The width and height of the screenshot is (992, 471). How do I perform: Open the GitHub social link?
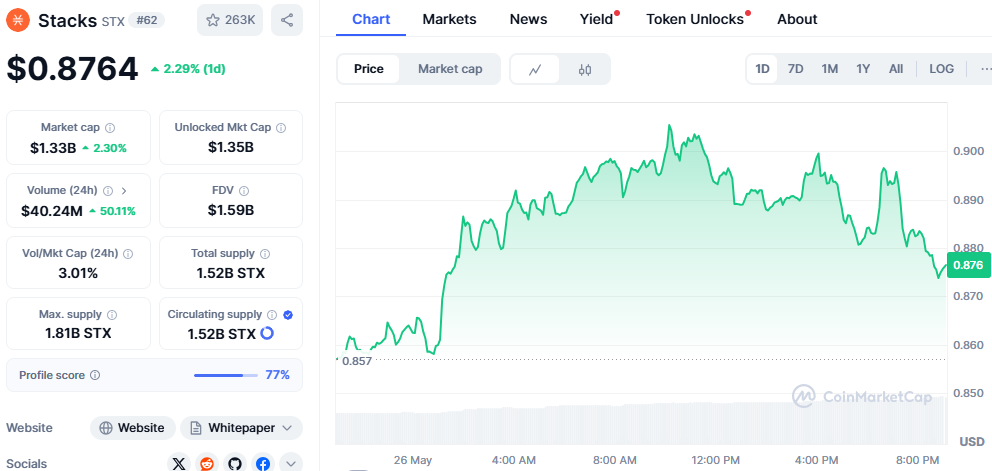coord(235,464)
